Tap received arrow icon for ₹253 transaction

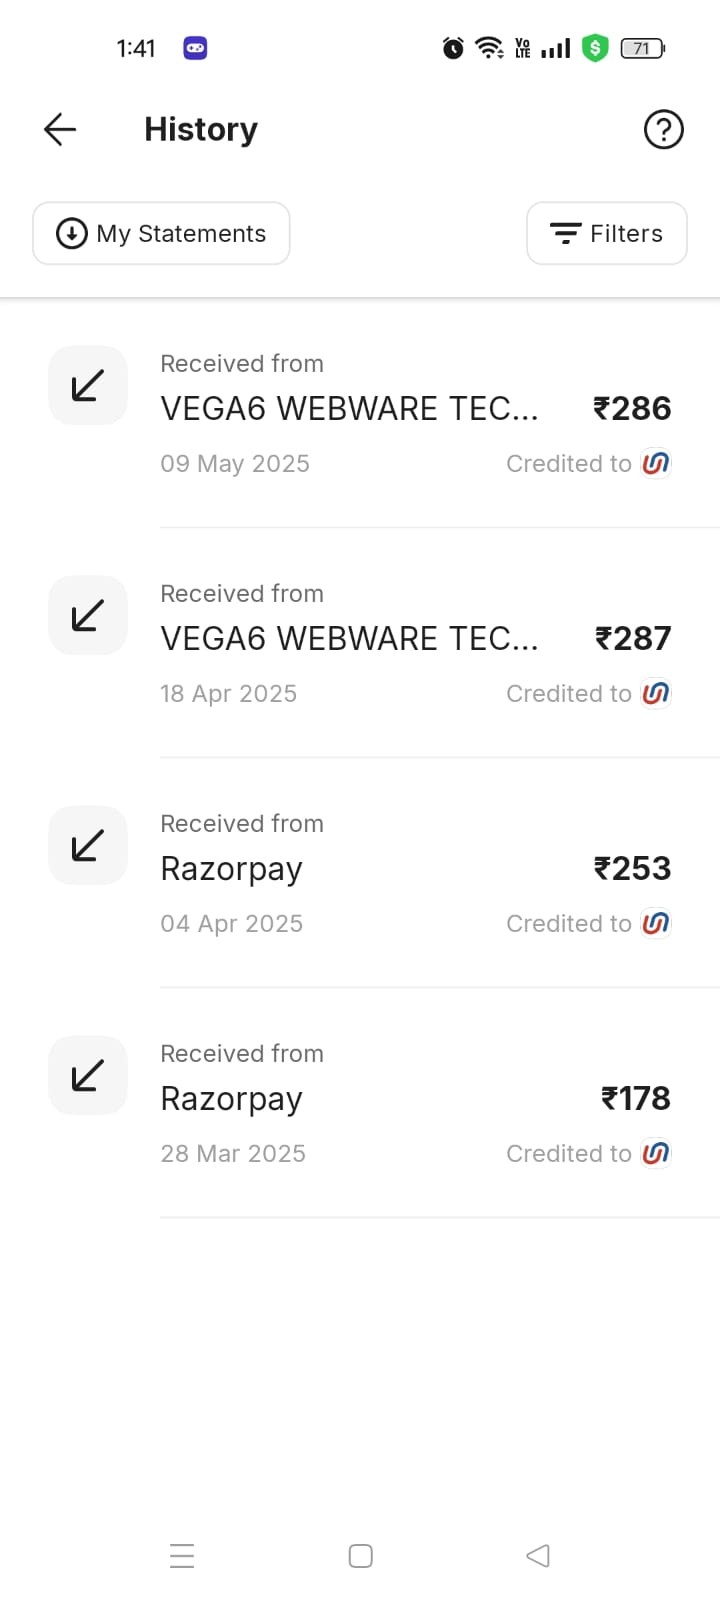pos(88,845)
